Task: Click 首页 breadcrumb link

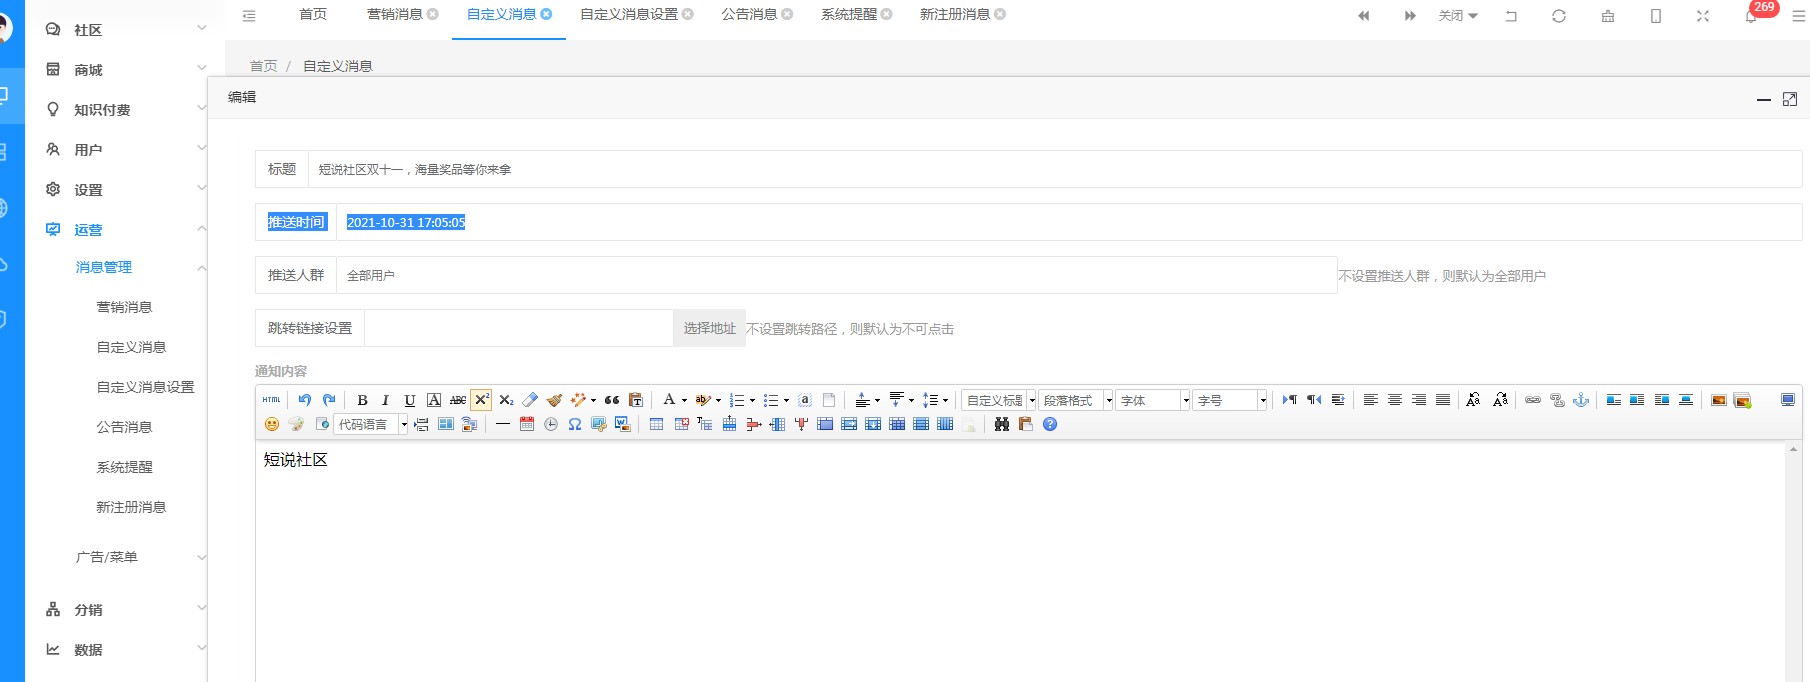Action: [264, 66]
